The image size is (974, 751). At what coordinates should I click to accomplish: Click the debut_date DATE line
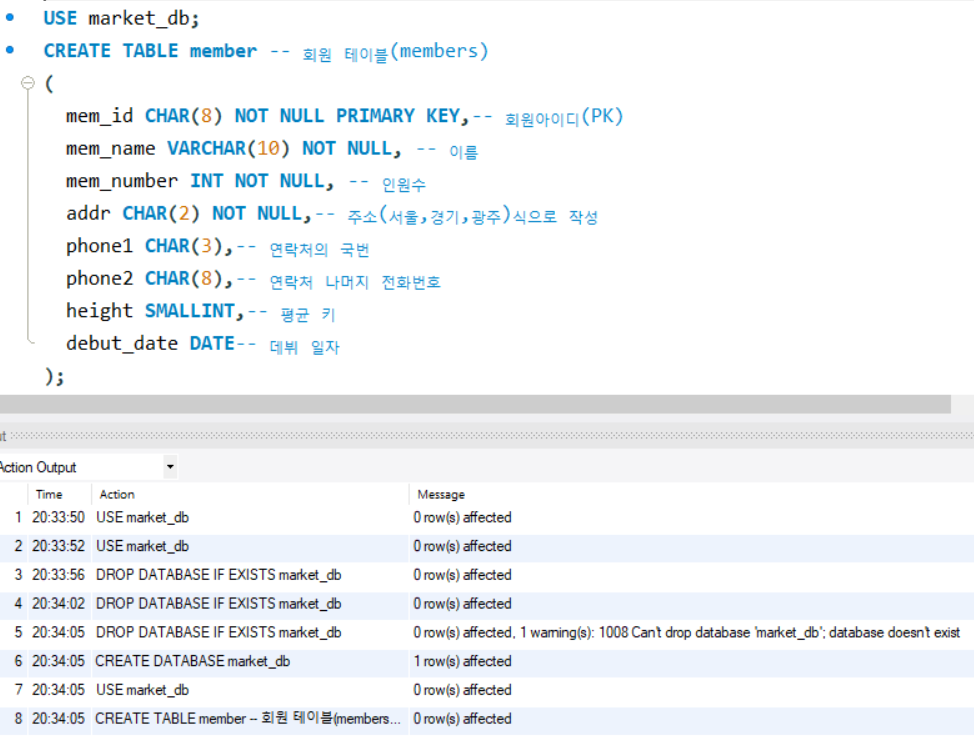coord(203,344)
